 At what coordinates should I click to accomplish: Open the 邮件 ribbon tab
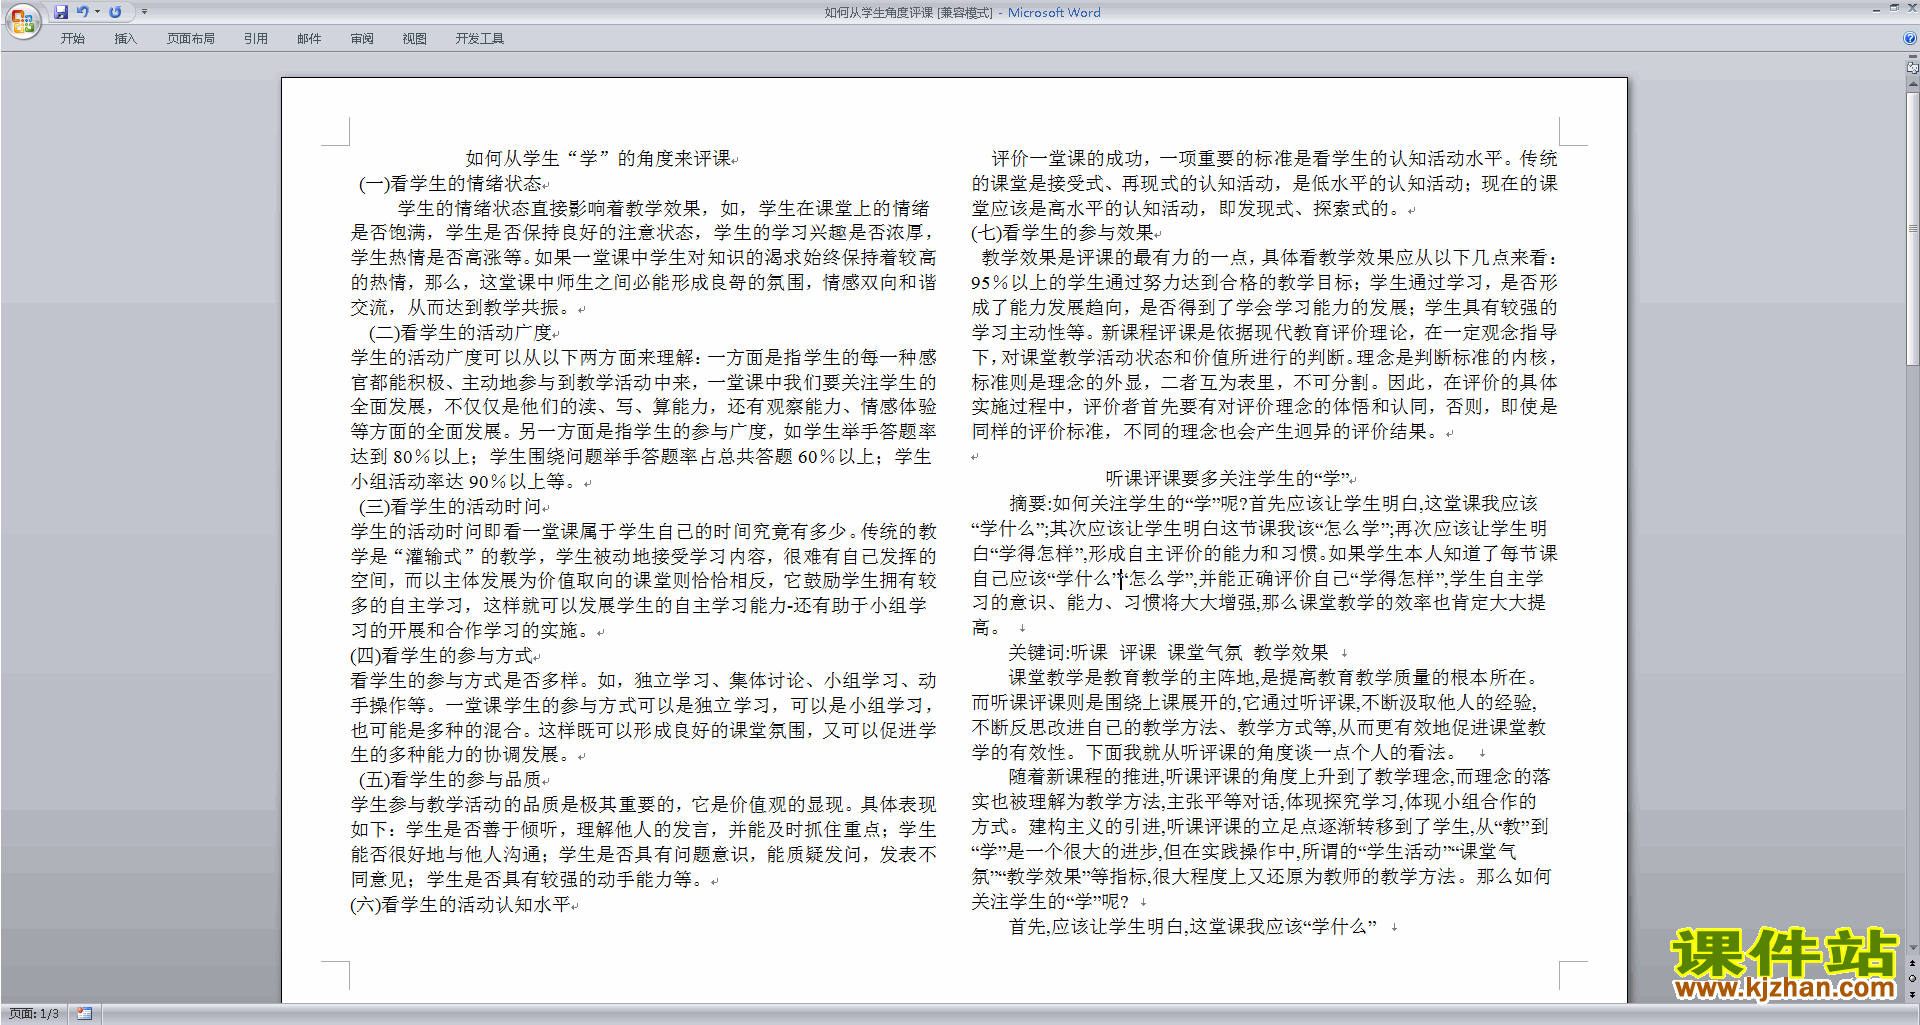pyautogui.click(x=309, y=39)
